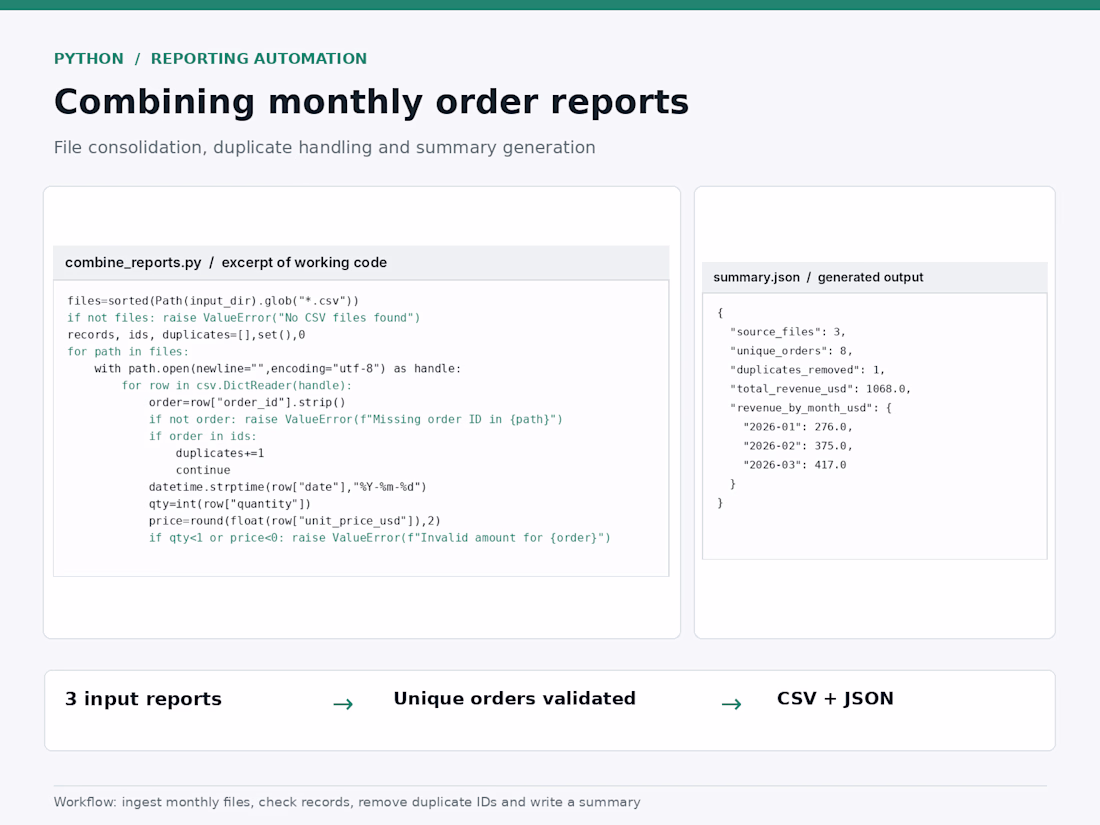
Task: Click the "PYTHON" breadcrumb text
Action: [88, 58]
